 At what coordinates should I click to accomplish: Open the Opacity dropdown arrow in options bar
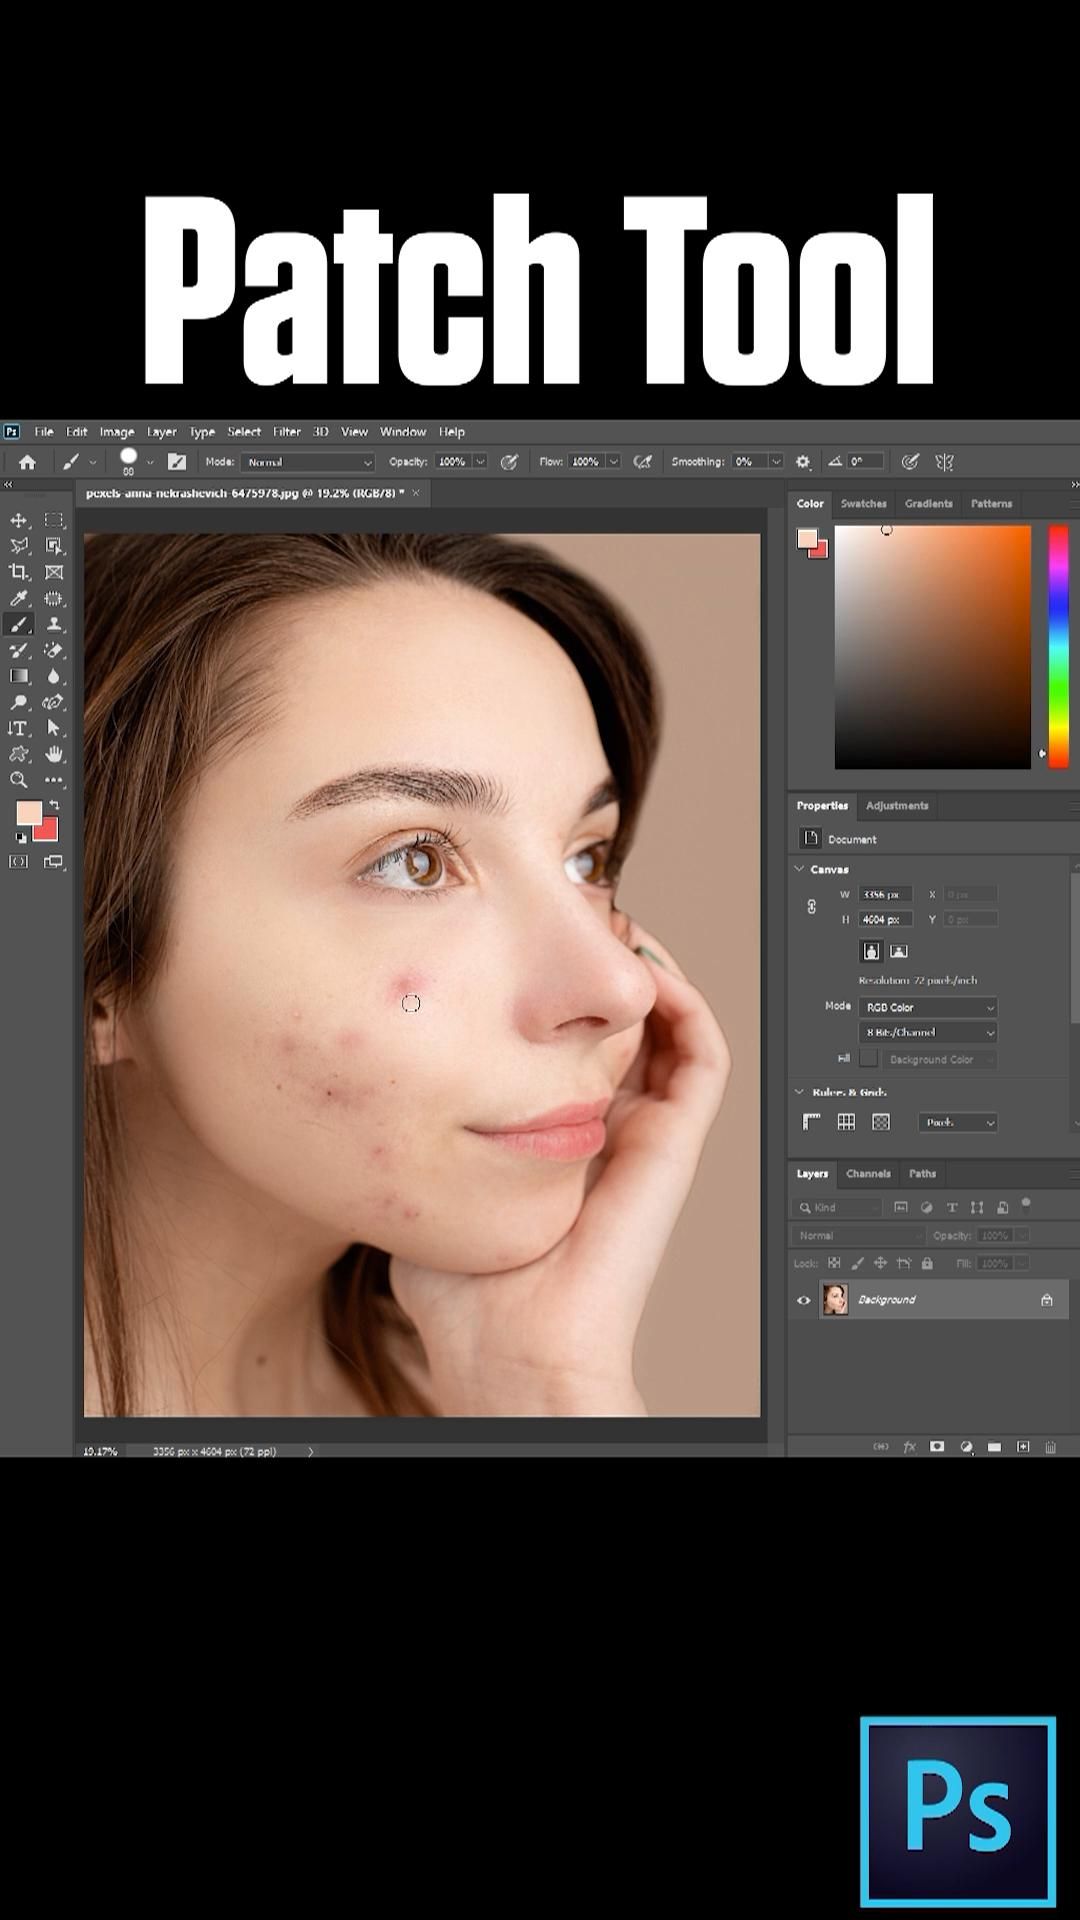point(480,462)
